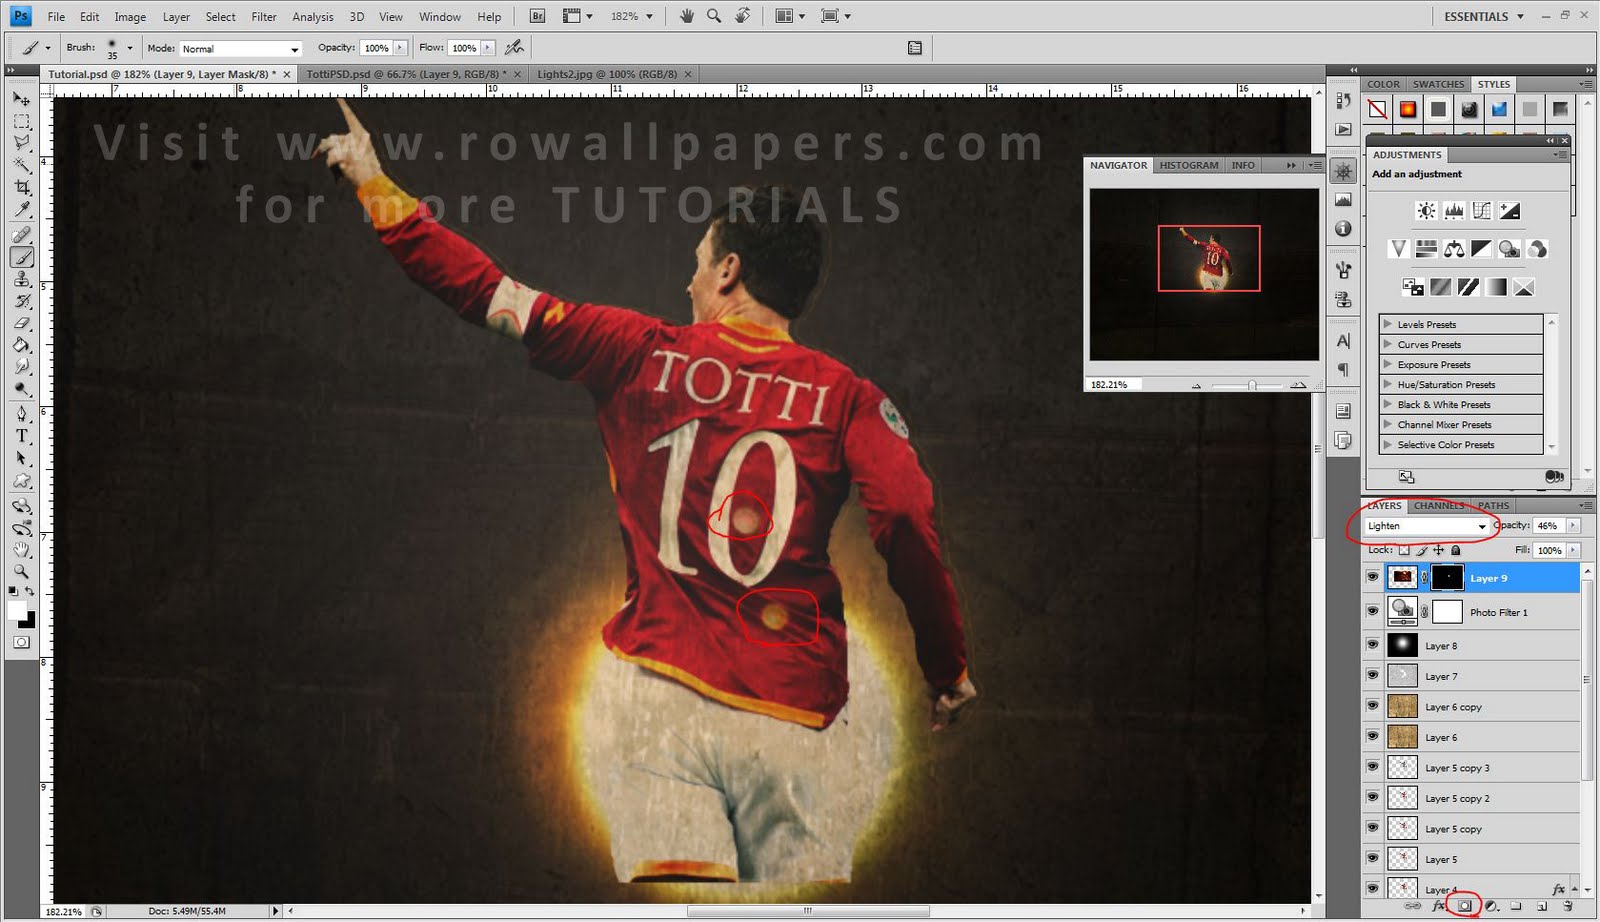Click the foreground color swatch
The width and height of the screenshot is (1600, 922).
click(16, 610)
